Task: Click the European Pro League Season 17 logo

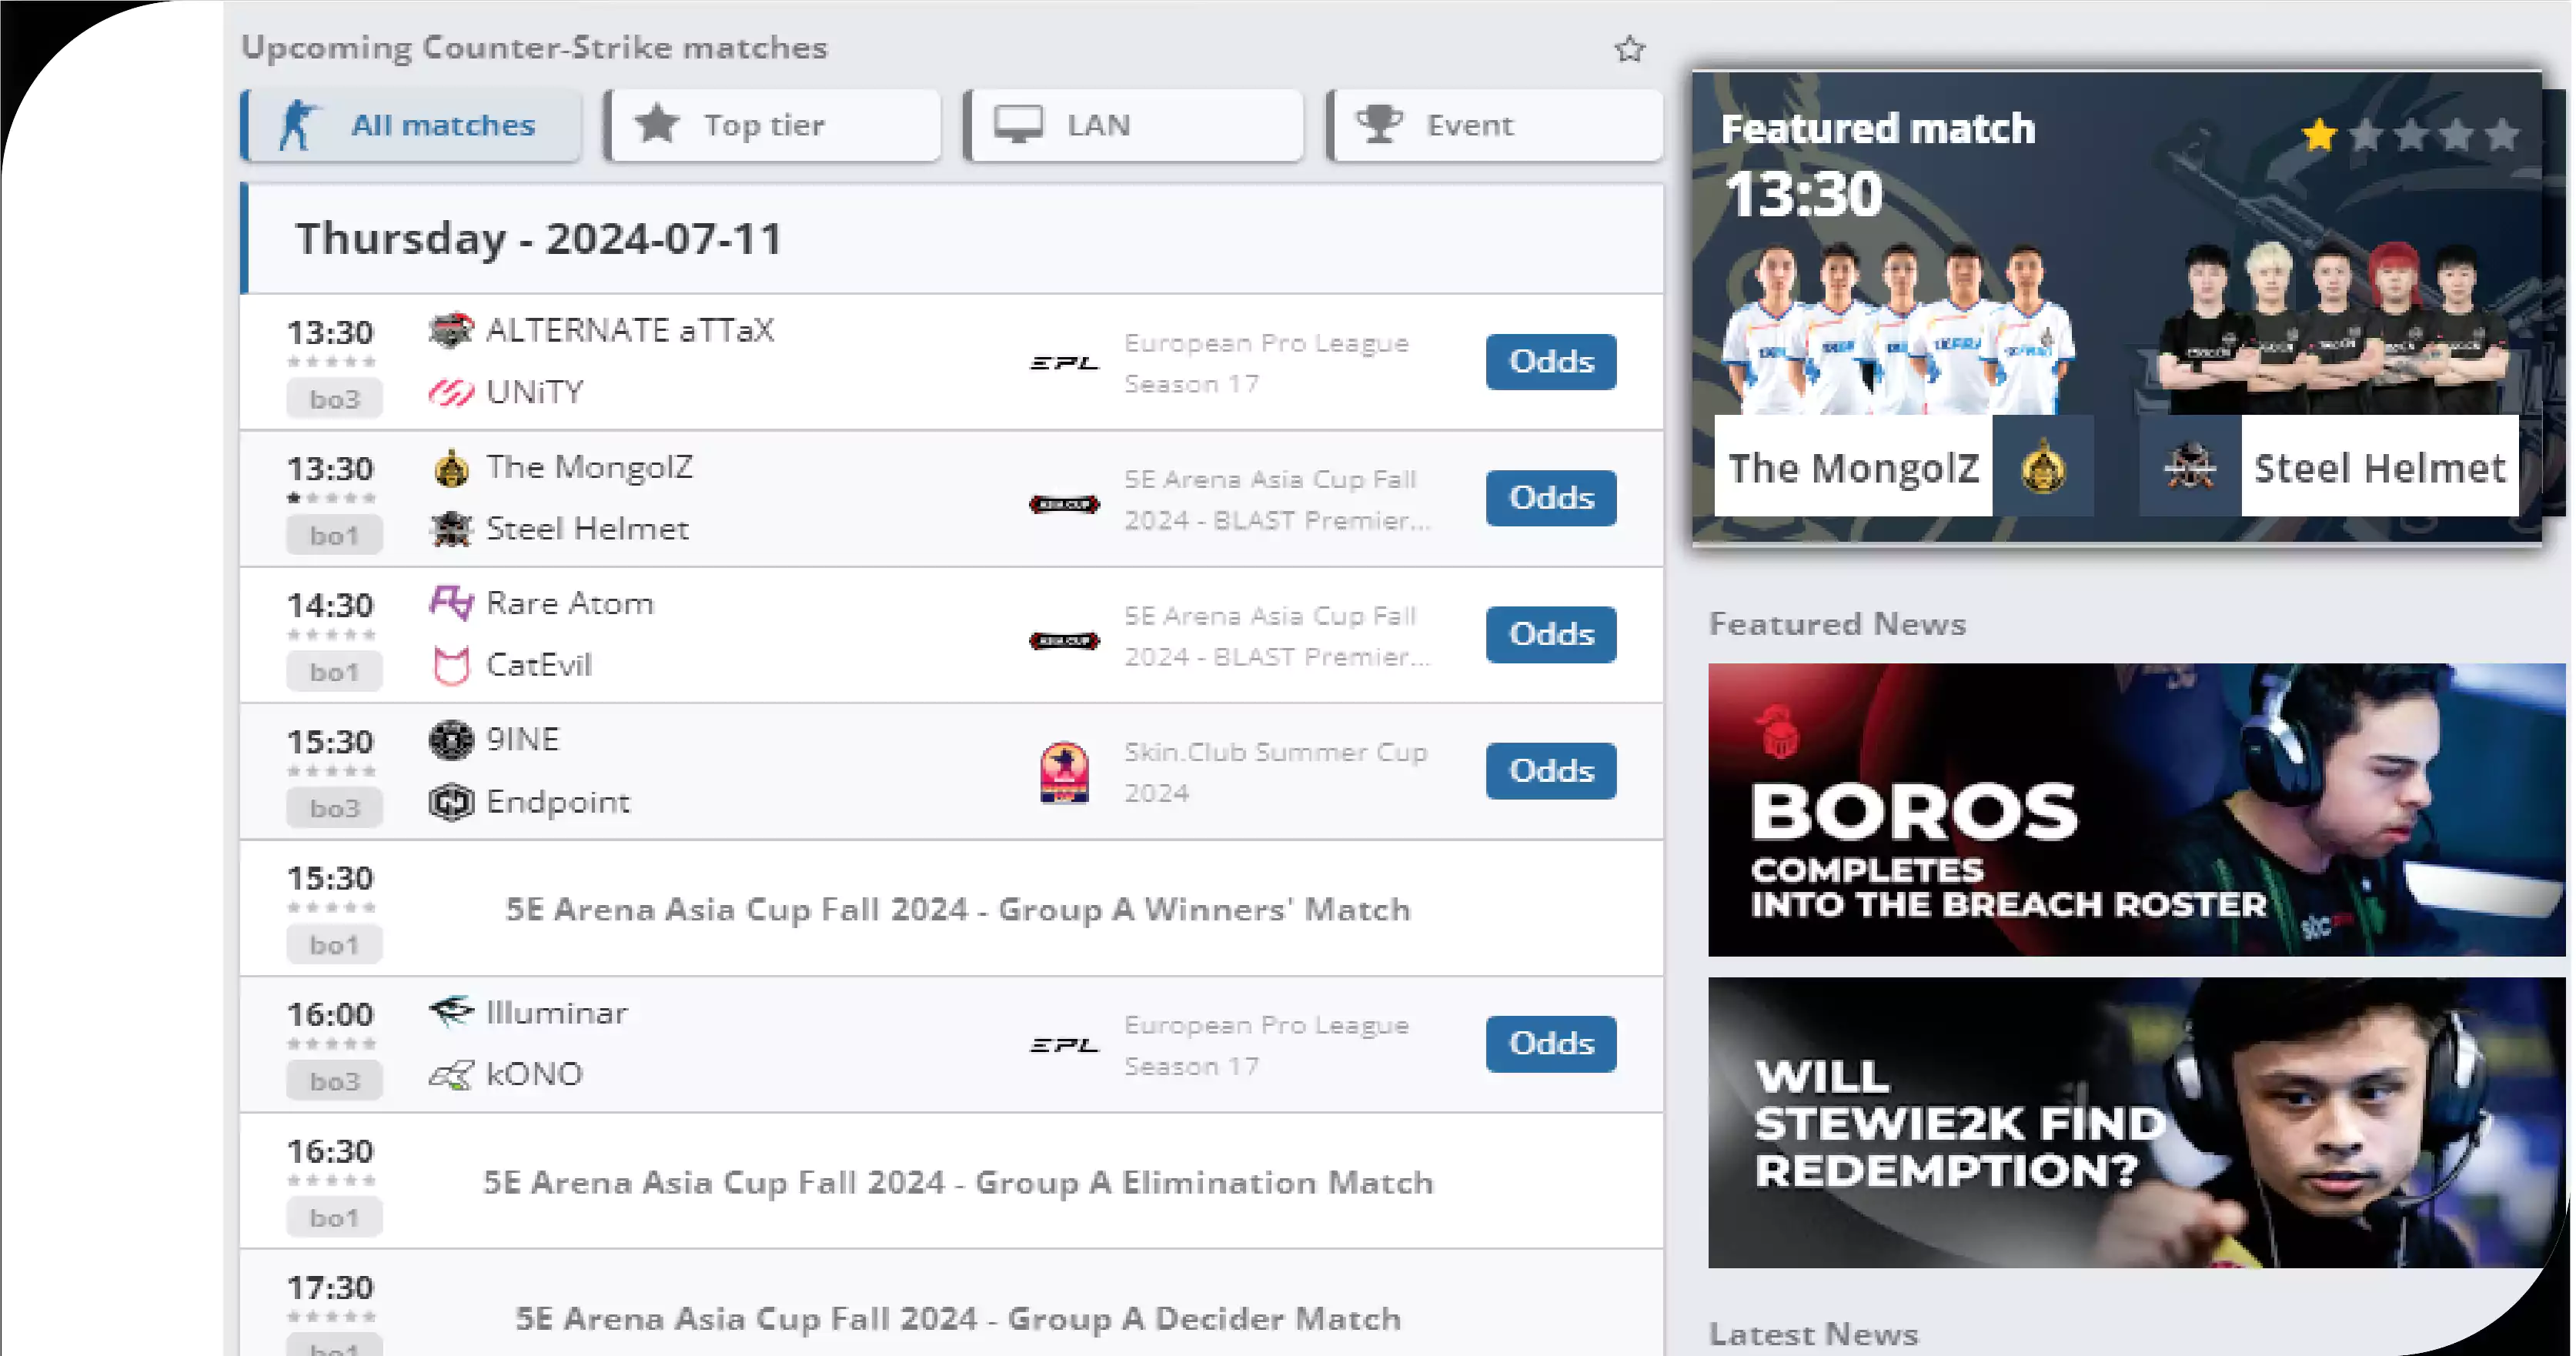Action: (x=1060, y=361)
